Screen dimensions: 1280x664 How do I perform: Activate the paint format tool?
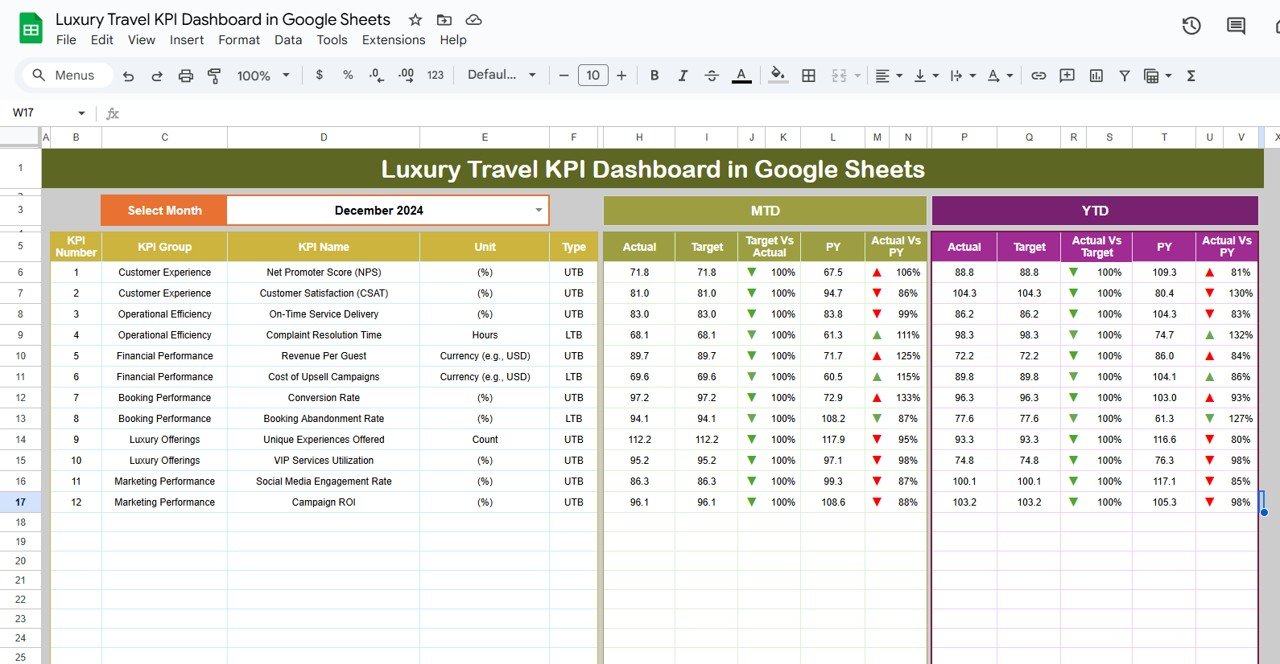(213, 75)
